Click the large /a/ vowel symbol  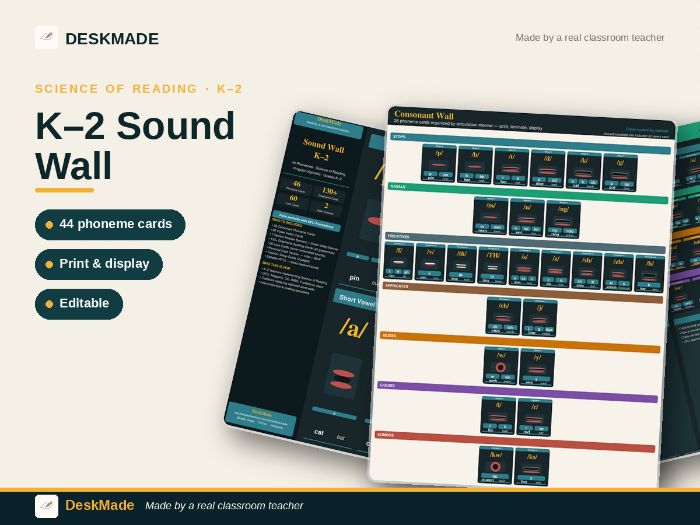tap(354, 329)
